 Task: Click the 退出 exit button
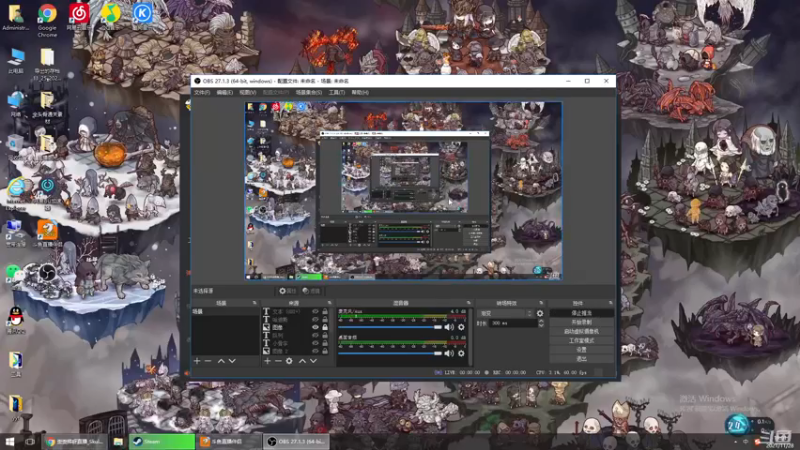tap(582, 359)
